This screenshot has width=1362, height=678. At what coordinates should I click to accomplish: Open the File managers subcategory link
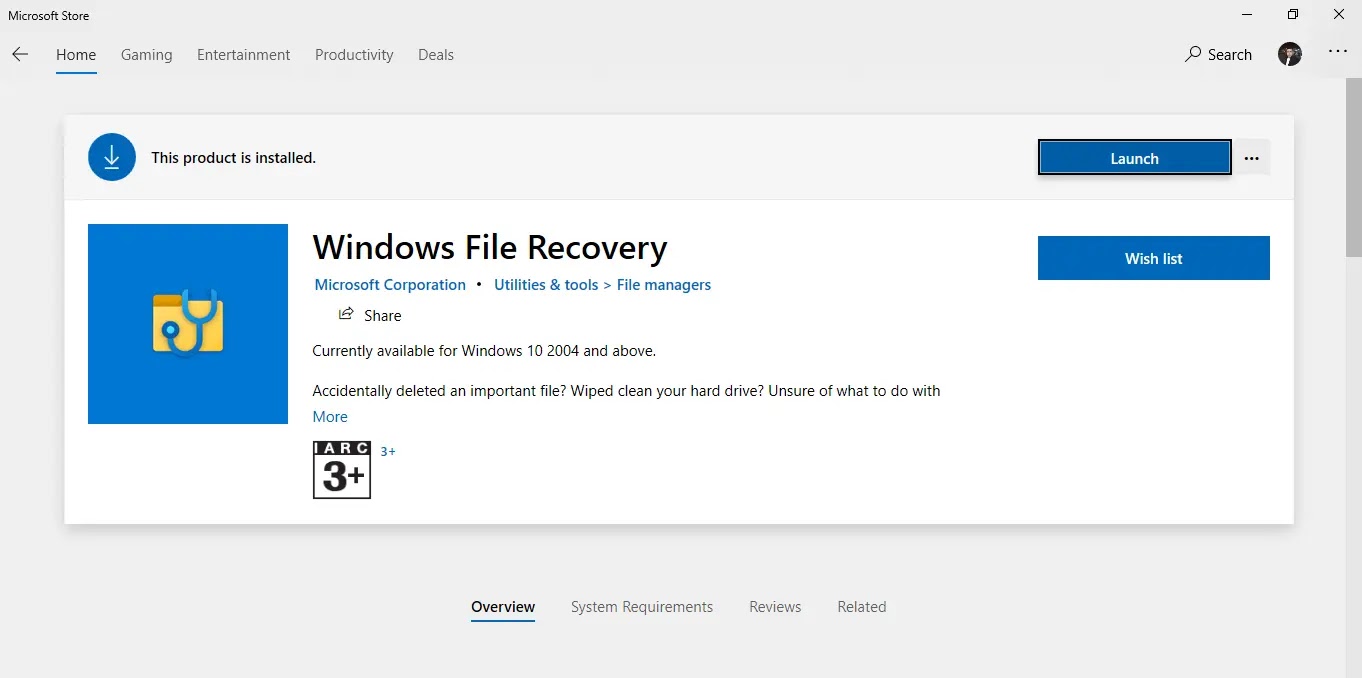click(x=664, y=285)
